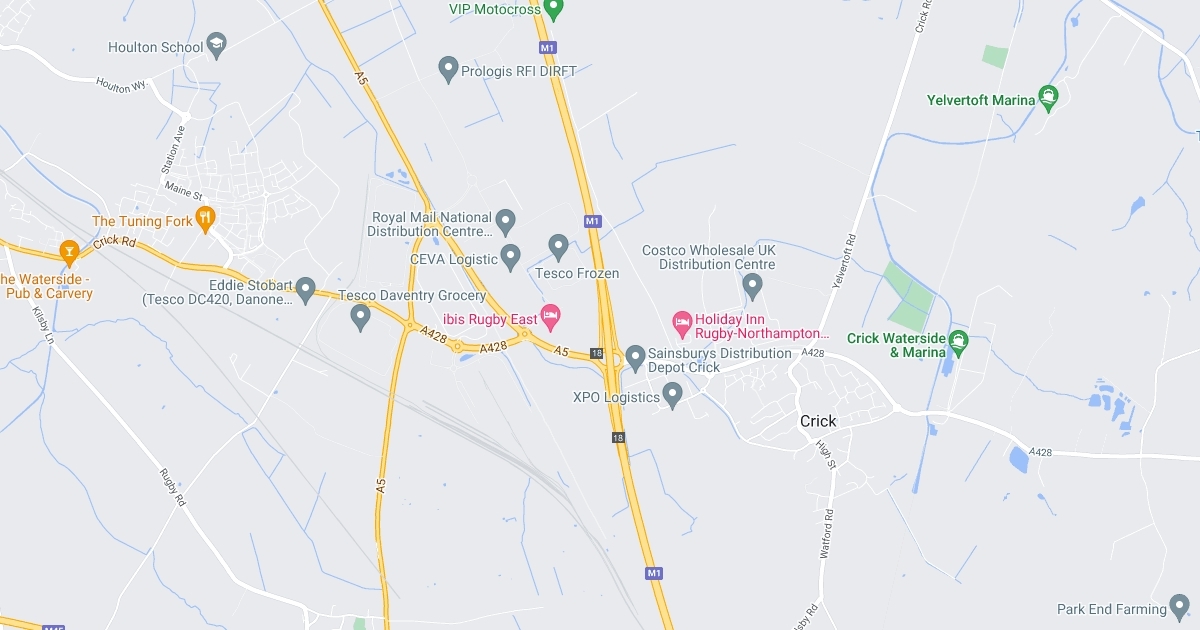Click the Crick Waterside & Marina marker
Screen dimensions: 1200x630
[x=959, y=342]
